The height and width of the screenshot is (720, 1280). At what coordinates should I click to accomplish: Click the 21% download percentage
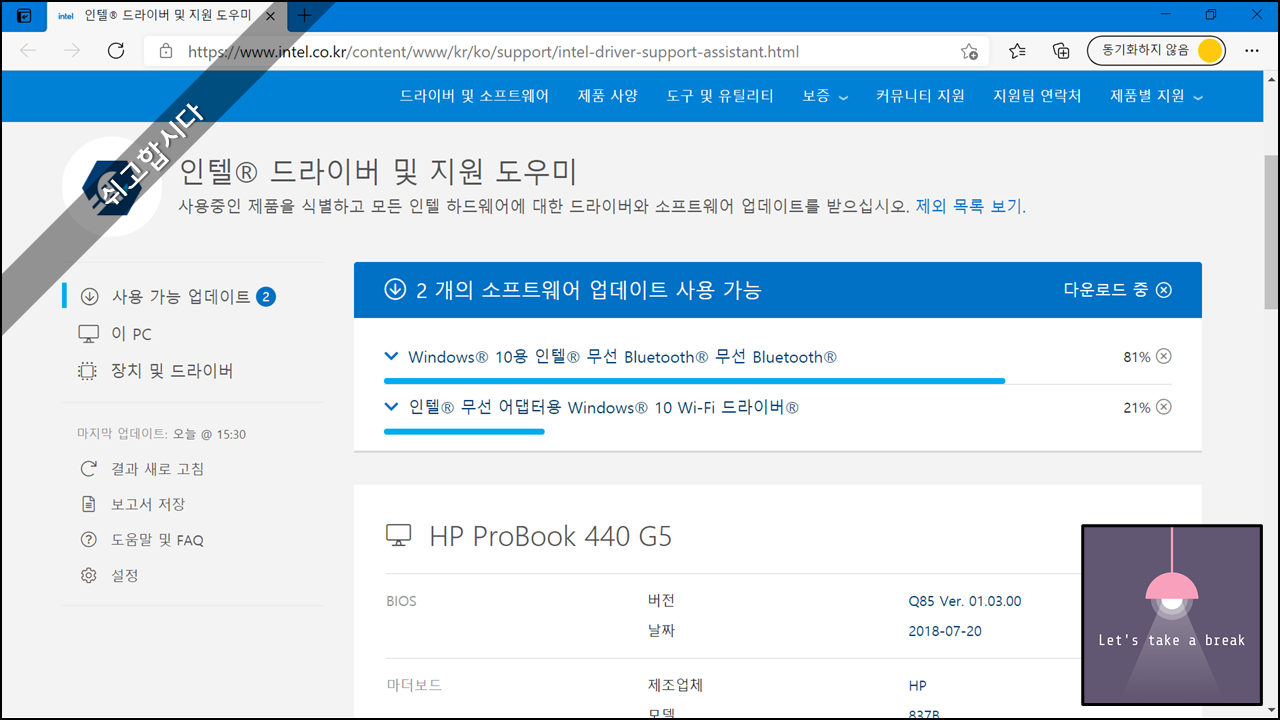[x=1137, y=407]
